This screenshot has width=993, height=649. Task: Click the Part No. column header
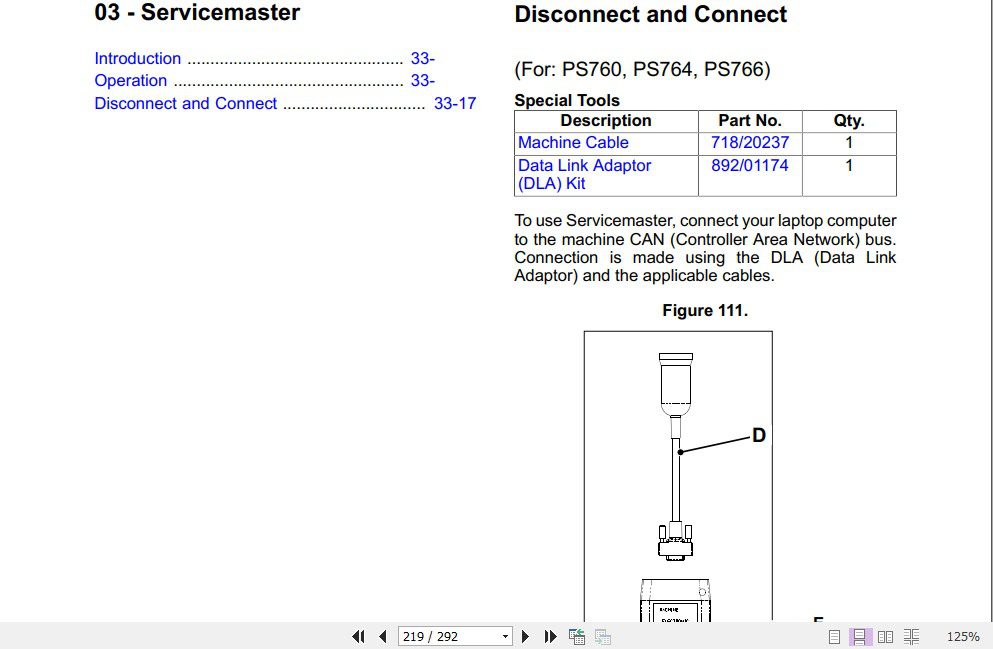tap(750, 121)
